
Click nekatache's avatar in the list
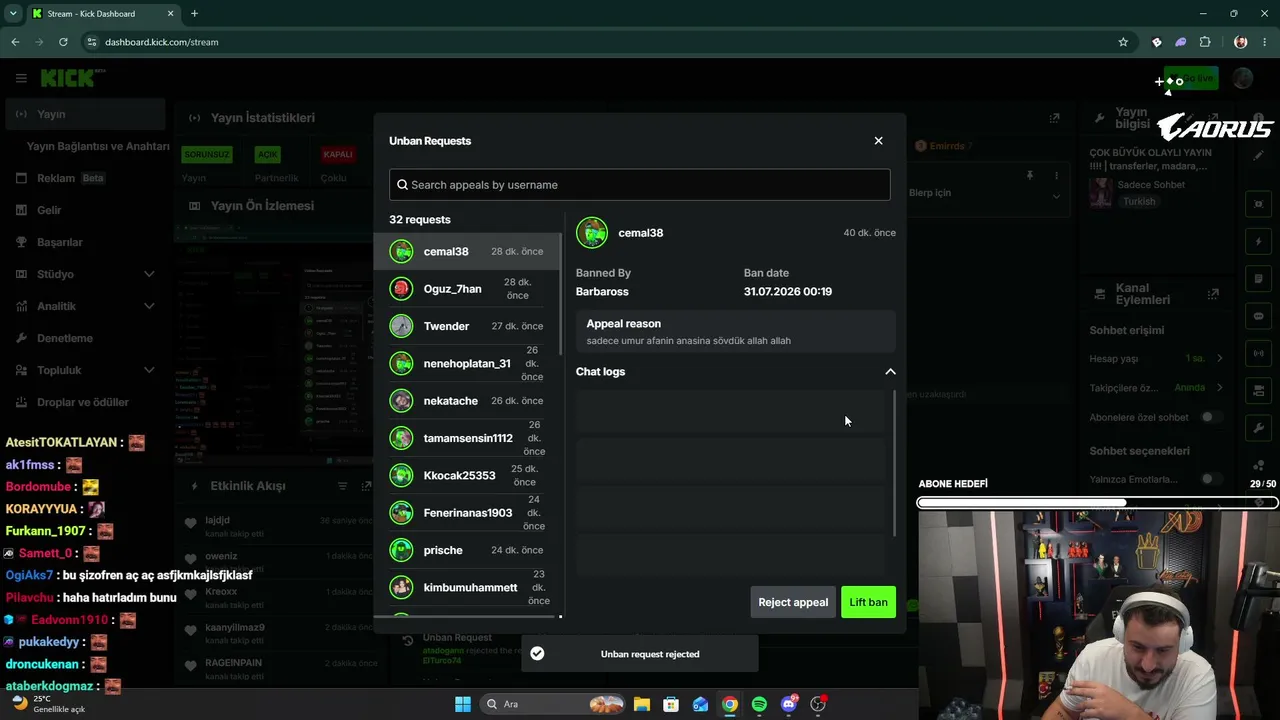pos(401,401)
